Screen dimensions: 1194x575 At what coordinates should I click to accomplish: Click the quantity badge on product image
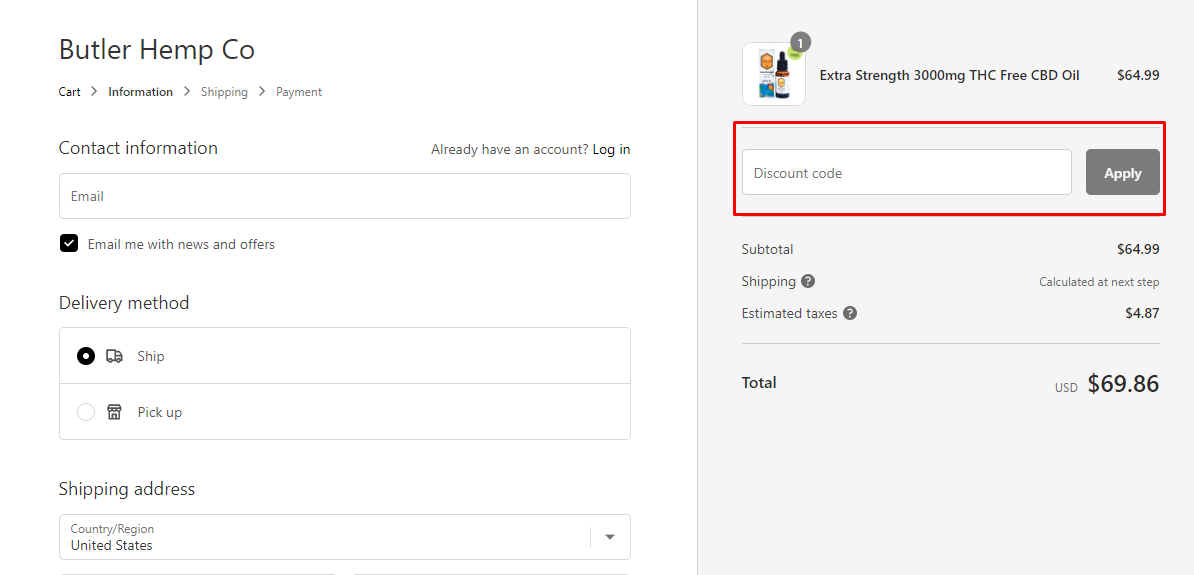(800, 43)
